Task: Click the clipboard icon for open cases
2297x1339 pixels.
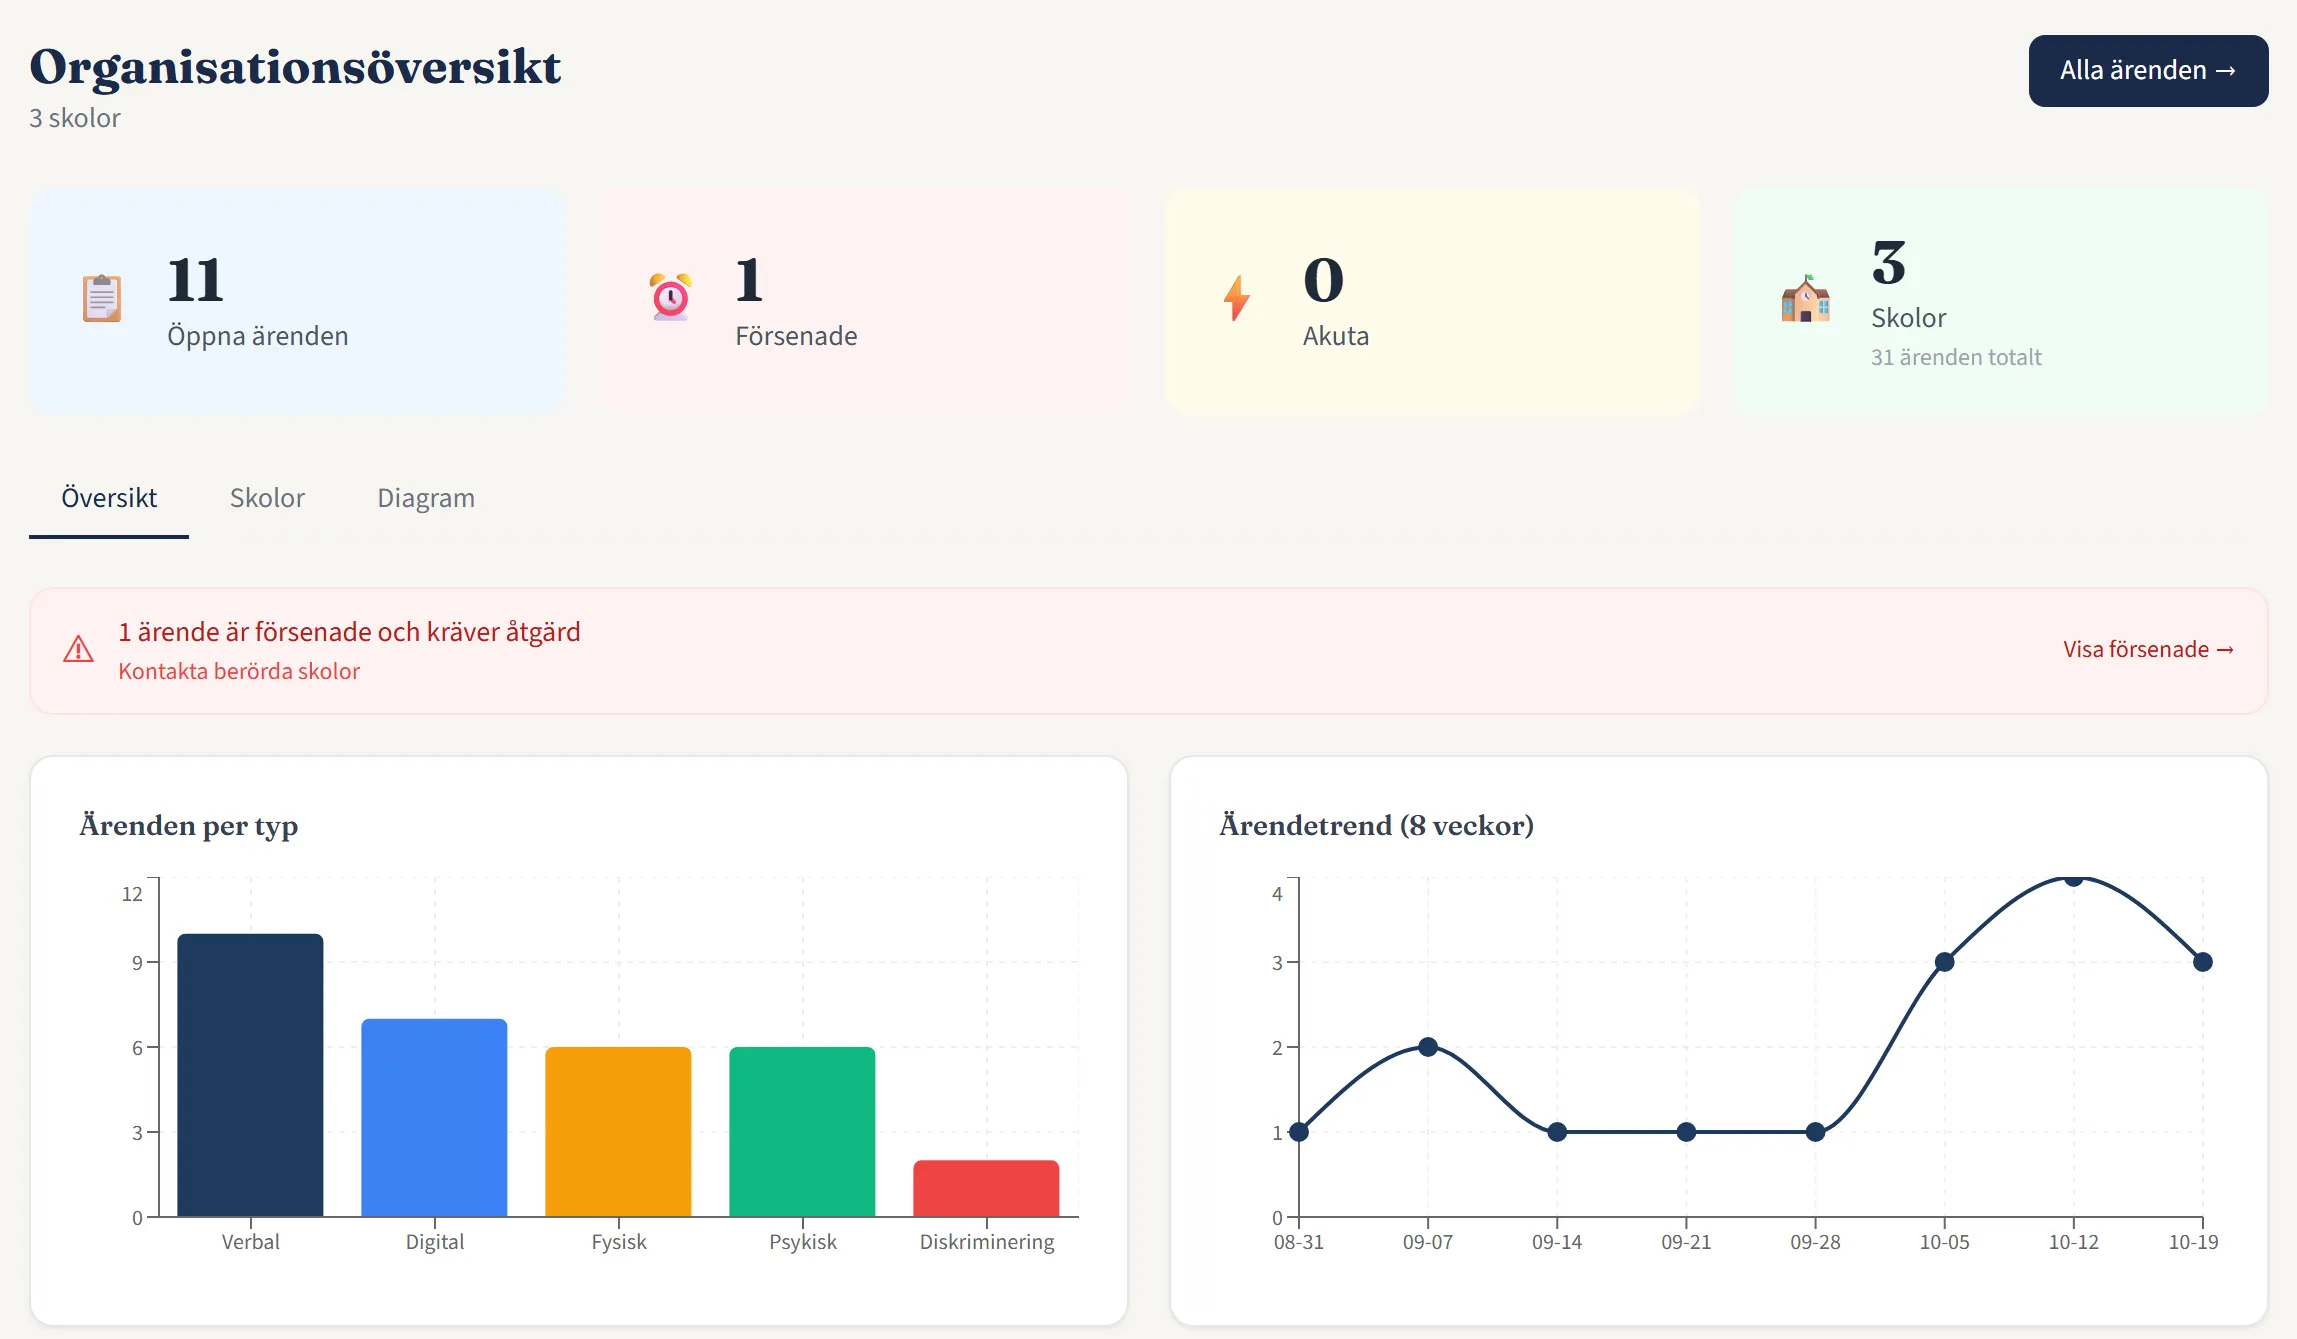Action: pyautogui.click(x=102, y=298)
